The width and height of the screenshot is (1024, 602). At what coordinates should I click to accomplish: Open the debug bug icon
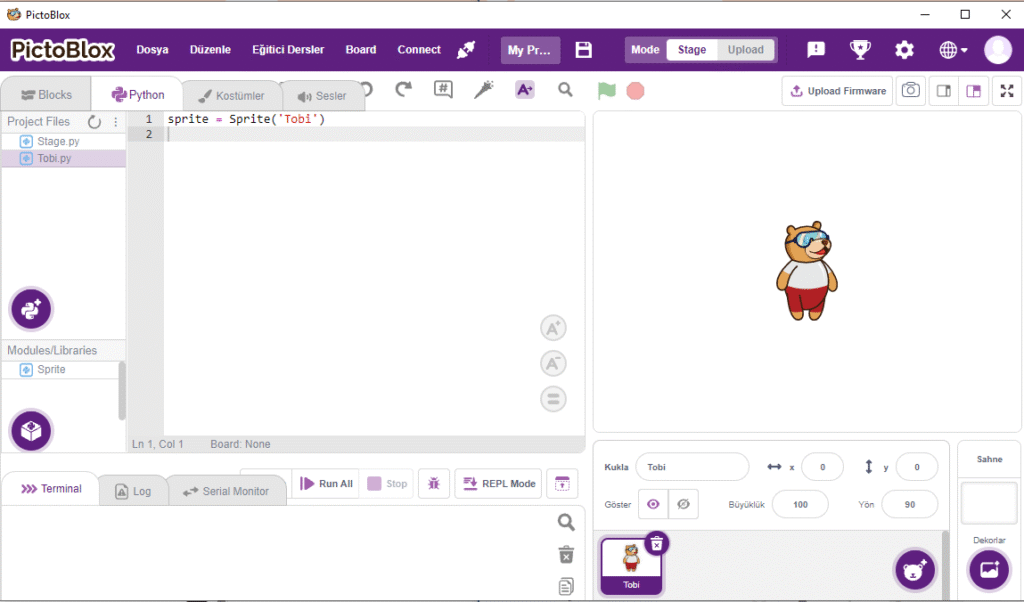[433, 484]
